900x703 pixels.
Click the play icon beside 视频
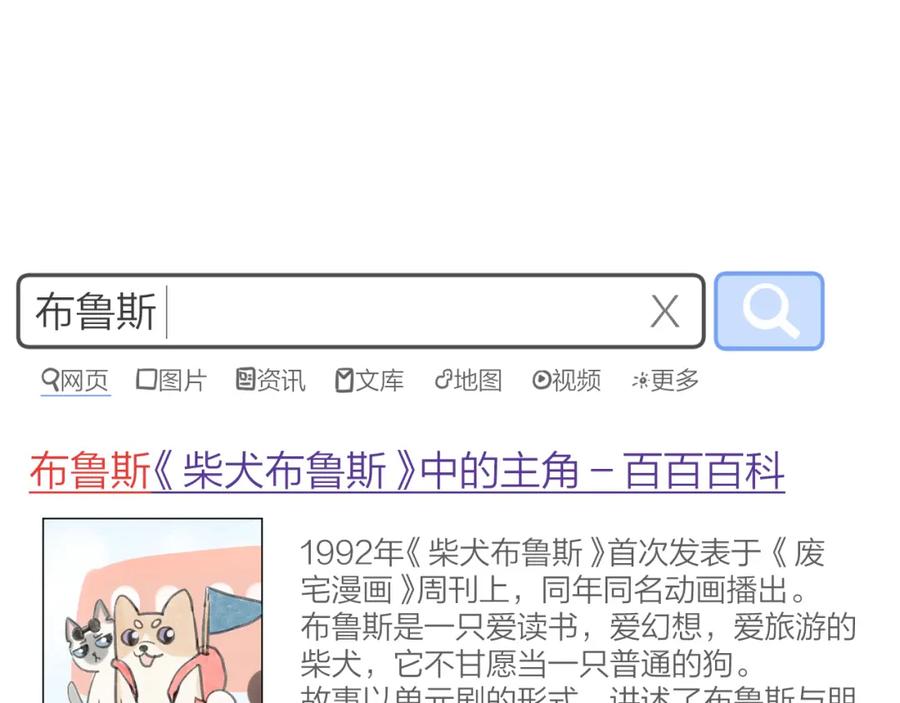click(x=541, y=379)
